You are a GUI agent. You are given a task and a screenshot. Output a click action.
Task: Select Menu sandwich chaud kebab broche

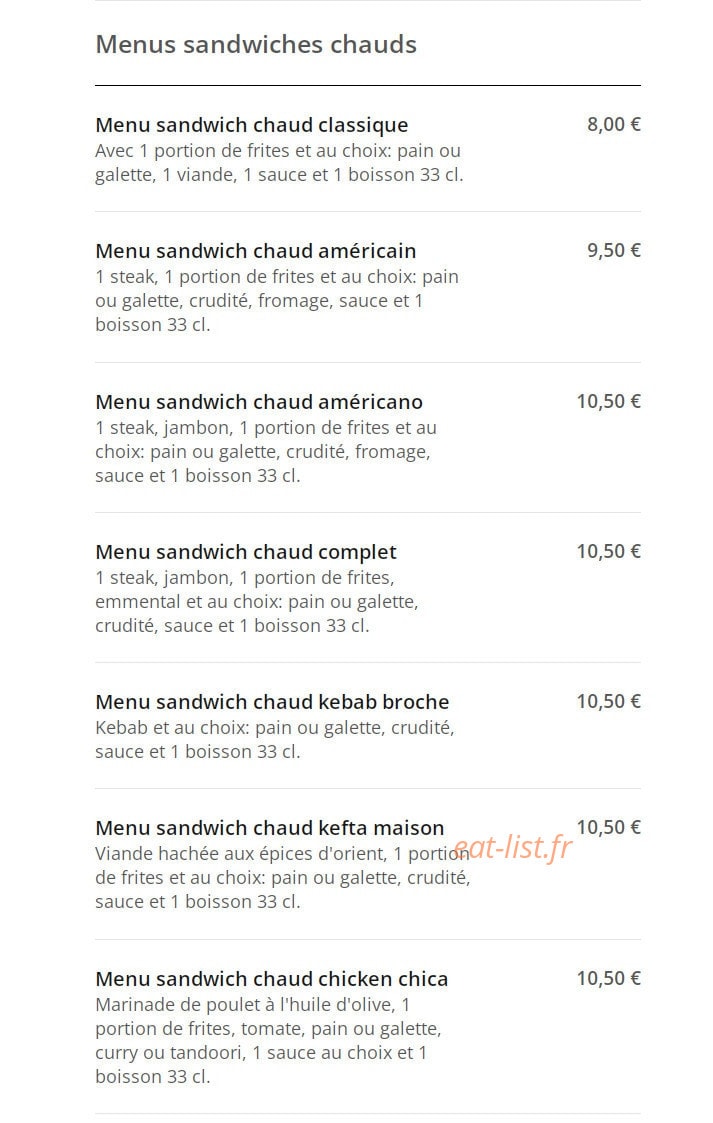[x=272, y=702]
